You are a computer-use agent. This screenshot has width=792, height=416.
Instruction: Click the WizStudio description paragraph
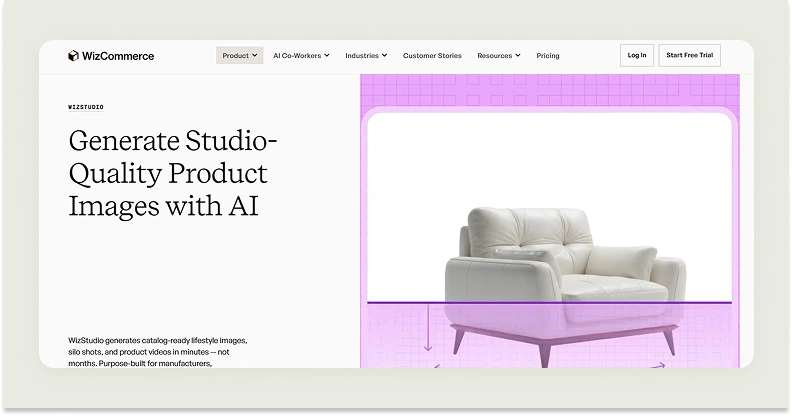[158, 352]
